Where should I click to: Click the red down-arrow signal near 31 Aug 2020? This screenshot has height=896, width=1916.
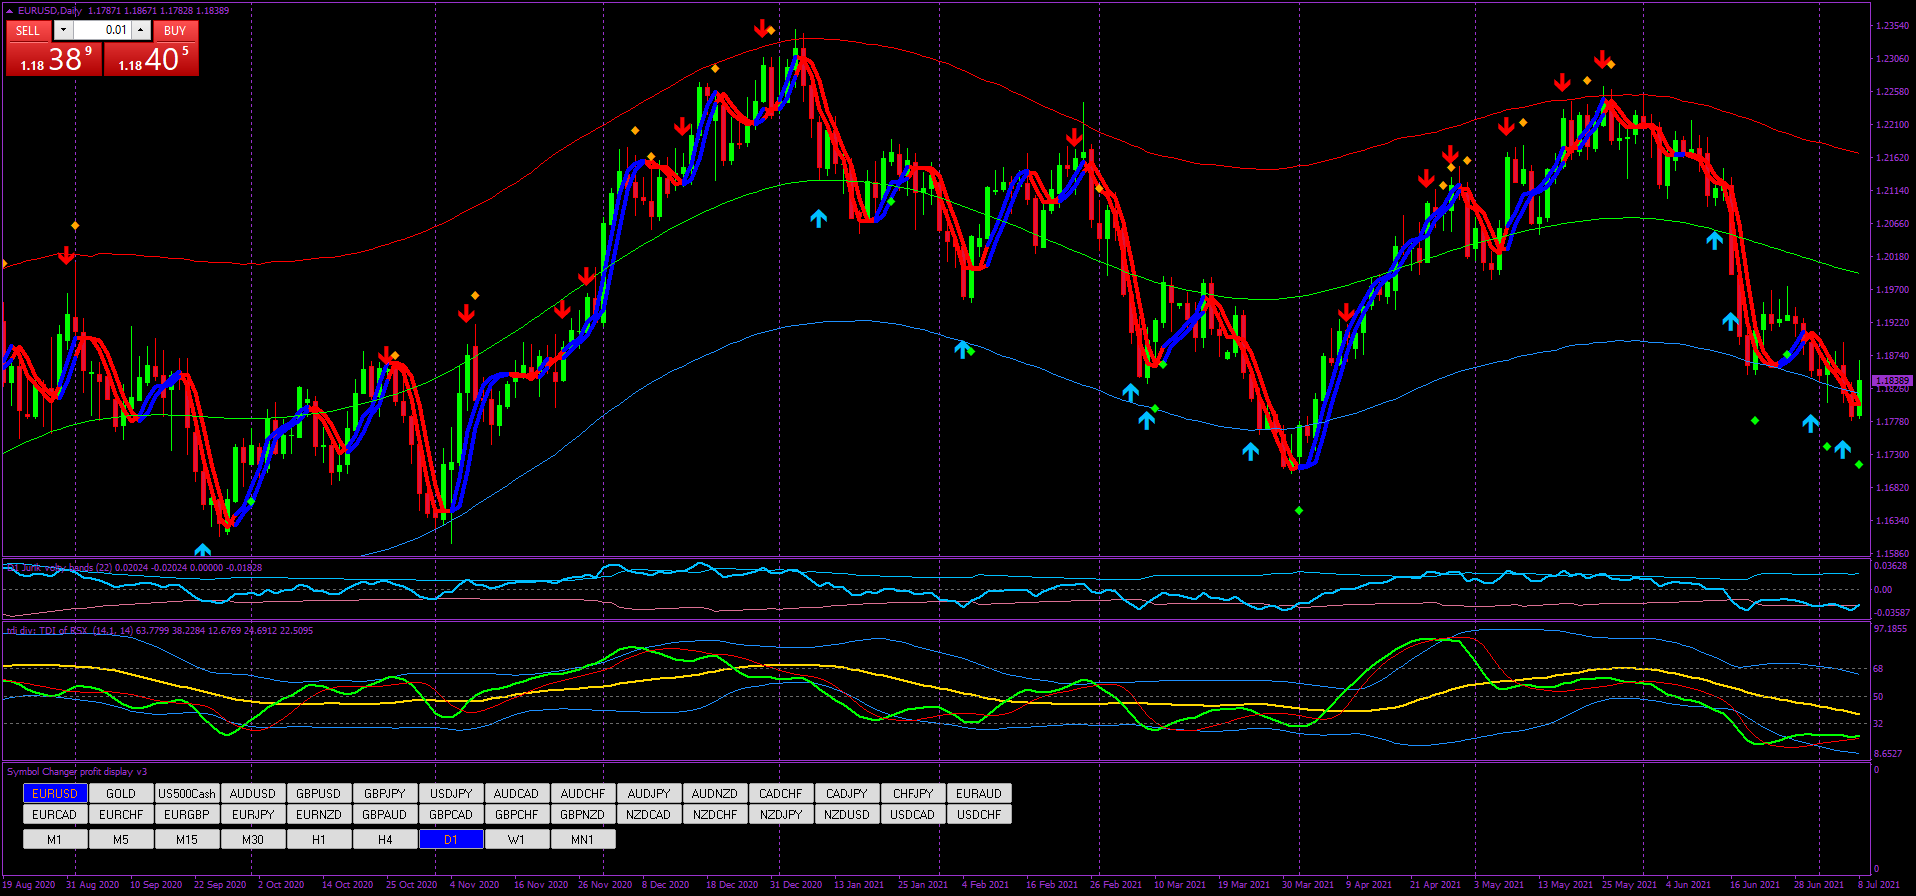tap(66, 255)
